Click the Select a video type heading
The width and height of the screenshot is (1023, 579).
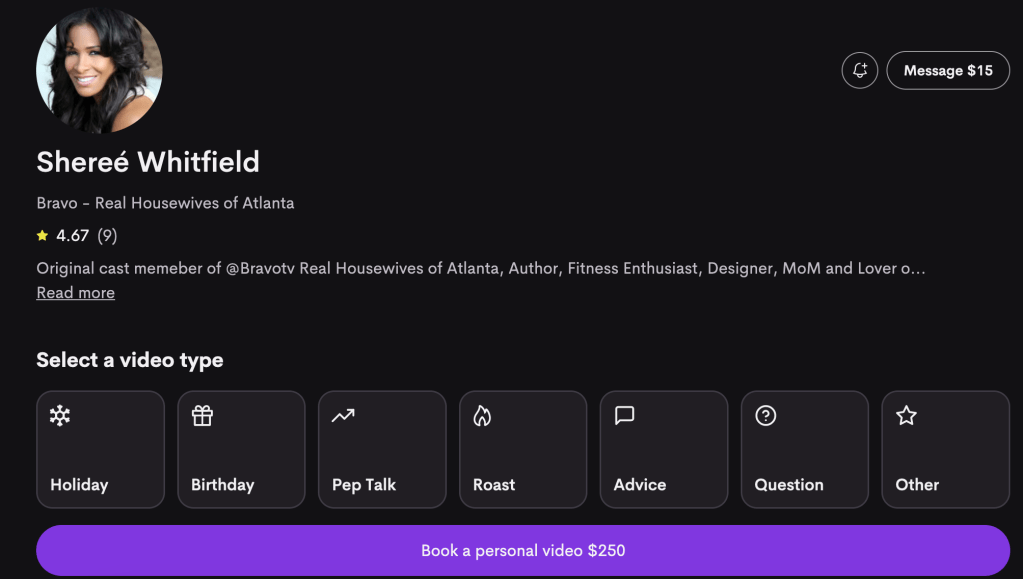[130, 360]
